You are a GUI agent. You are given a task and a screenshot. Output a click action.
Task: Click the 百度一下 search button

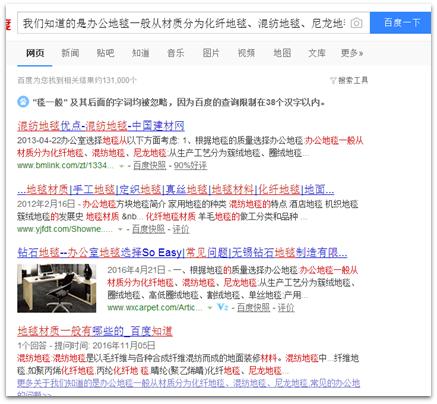tap(400, 23)
